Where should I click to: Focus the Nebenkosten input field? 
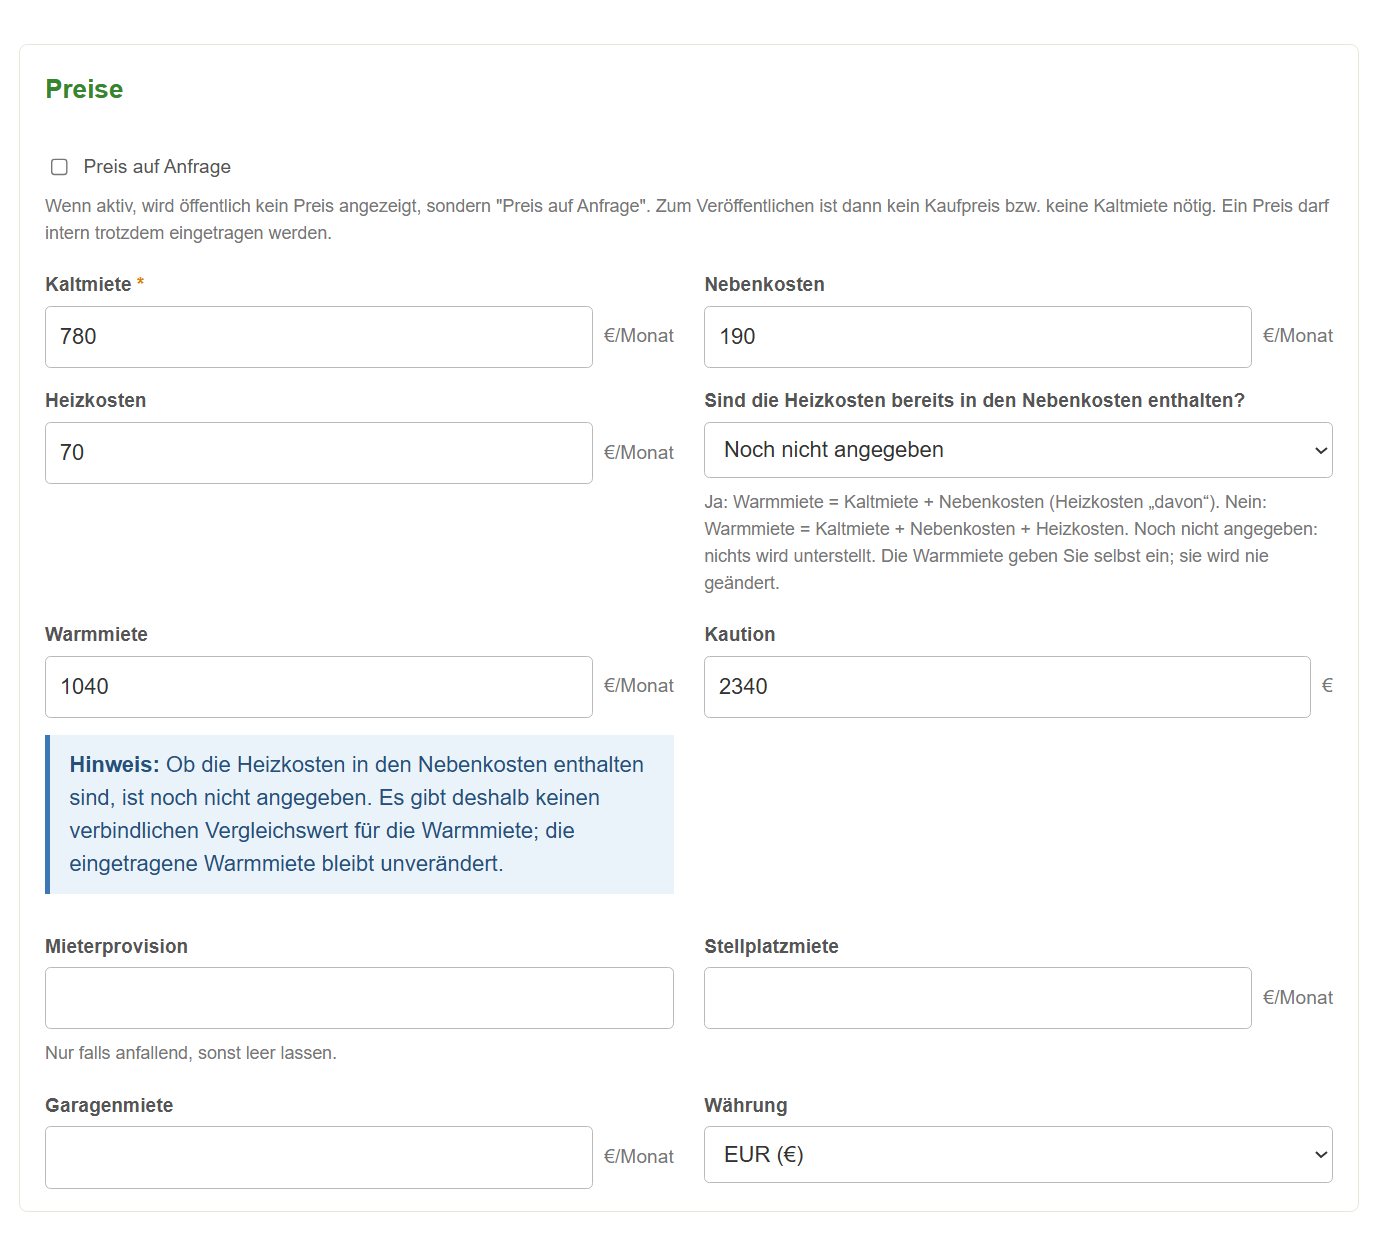[x=978, y=337]
